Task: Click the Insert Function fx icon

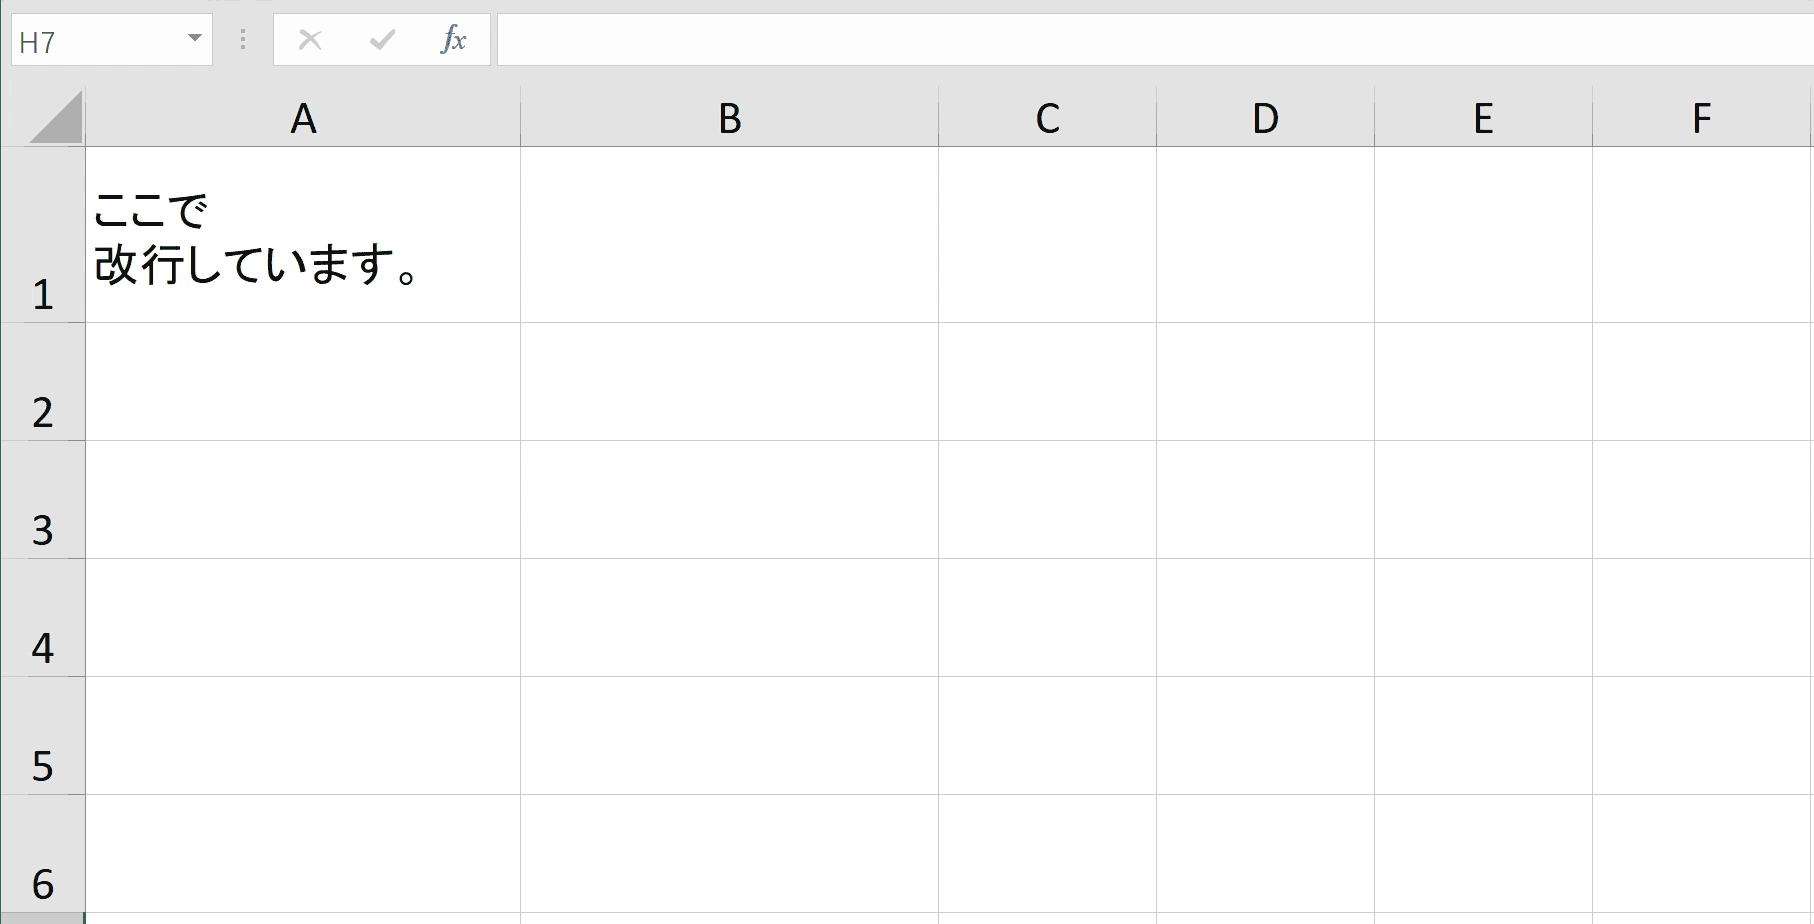Action: pos(454,40)
